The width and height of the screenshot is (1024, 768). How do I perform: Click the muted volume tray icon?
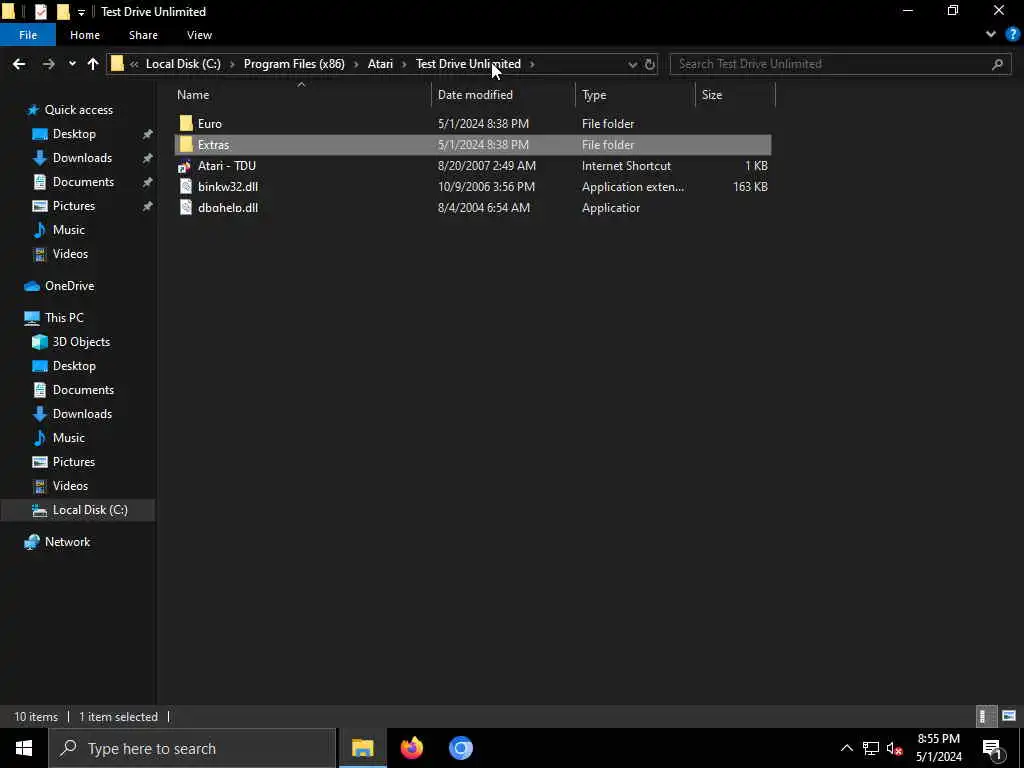point(895,748)
